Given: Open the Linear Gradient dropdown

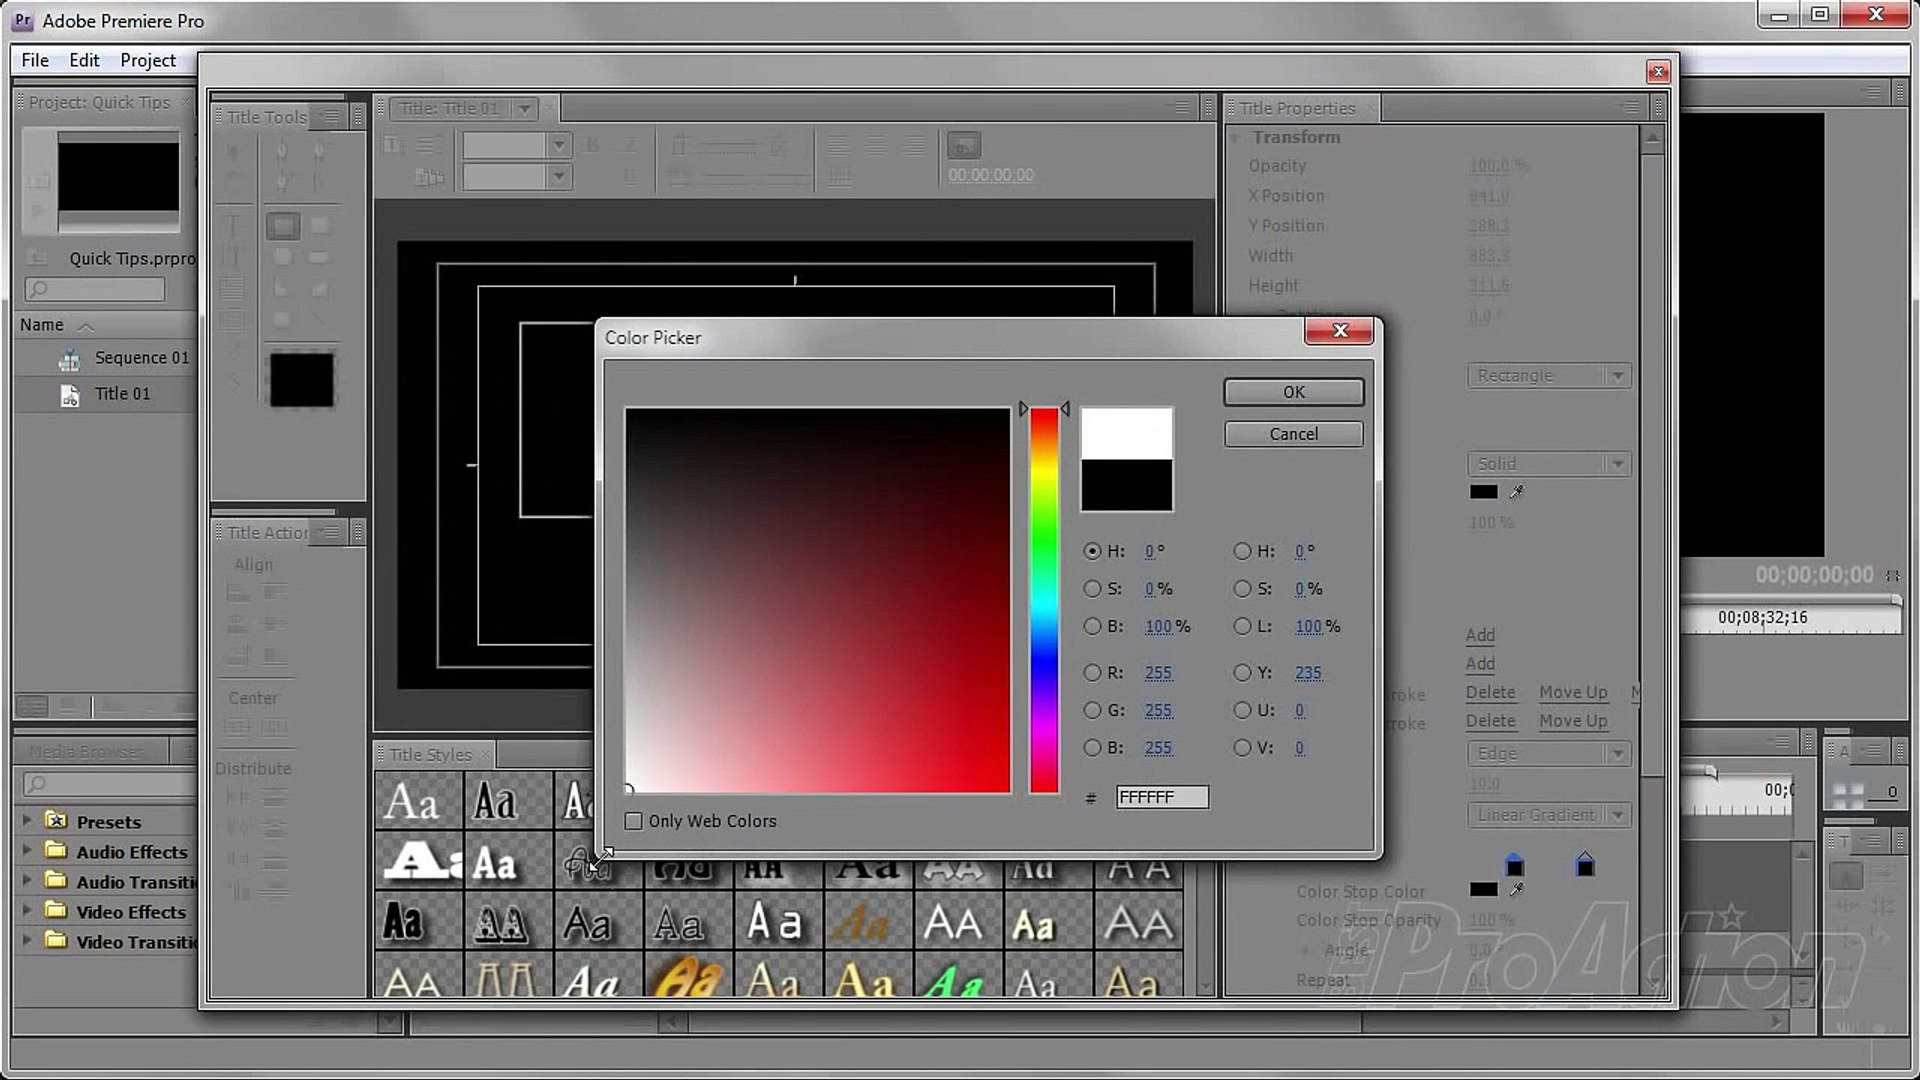Looking at the screenshot, I should 1548,815.
